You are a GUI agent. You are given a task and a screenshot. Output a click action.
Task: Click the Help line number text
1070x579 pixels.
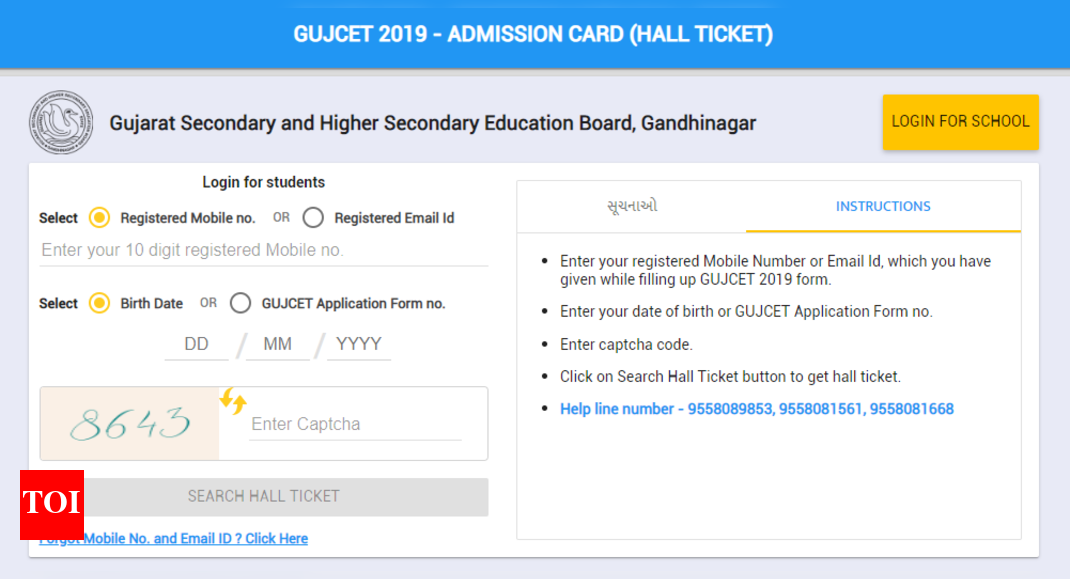coord(756,409)
